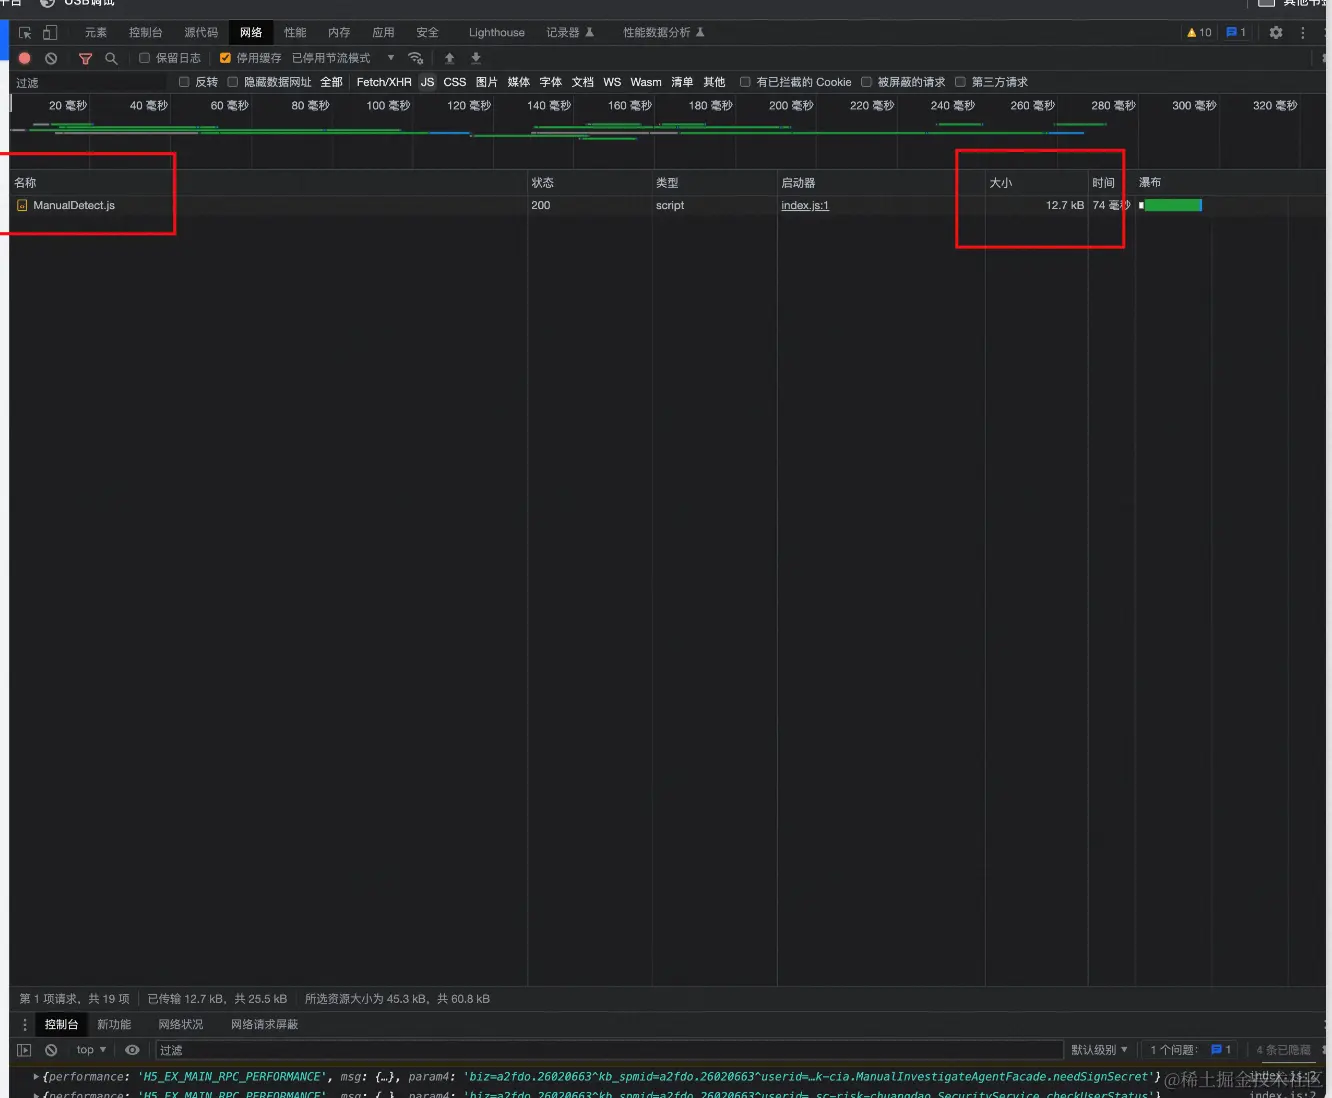Focus the network 过滤 filter field
The image size is (1332, 1098).
click(90, 83)
